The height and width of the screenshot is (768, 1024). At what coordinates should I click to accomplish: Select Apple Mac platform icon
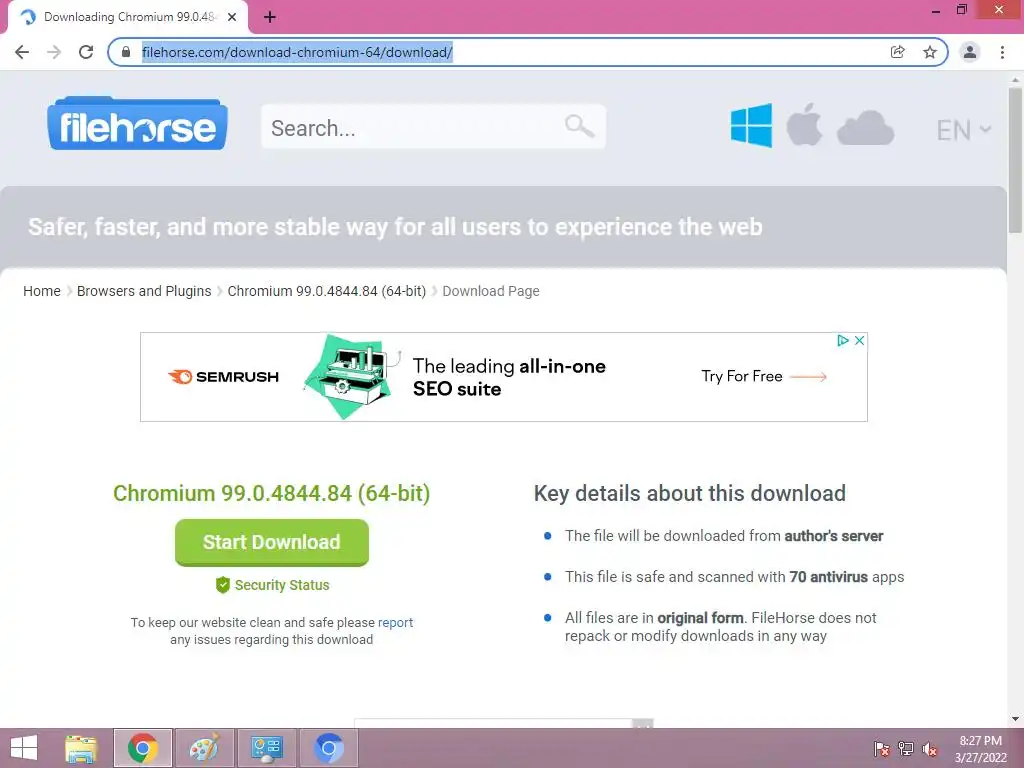click(804, 125)
